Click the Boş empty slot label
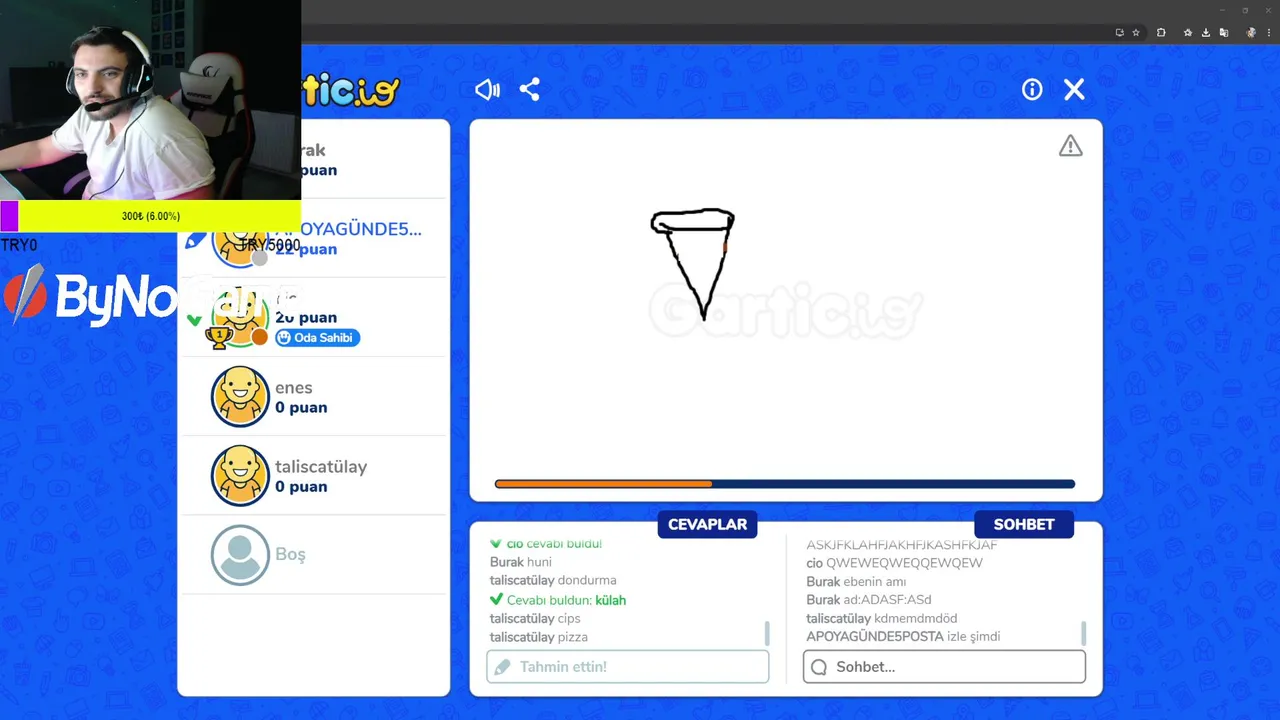Screen dimensions: 1280x720 pos(290,554)
